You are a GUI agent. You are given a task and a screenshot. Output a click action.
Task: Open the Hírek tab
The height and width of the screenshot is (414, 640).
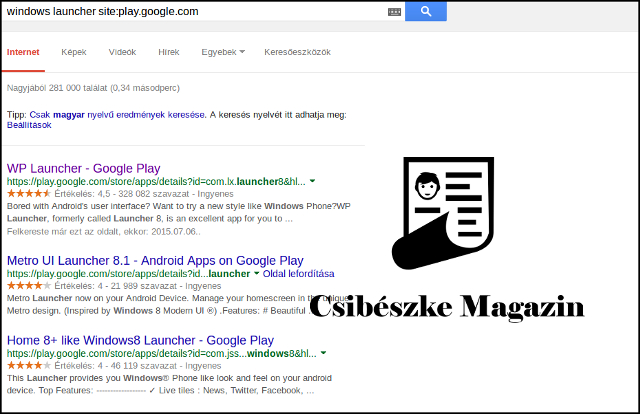tap(169, 52)
